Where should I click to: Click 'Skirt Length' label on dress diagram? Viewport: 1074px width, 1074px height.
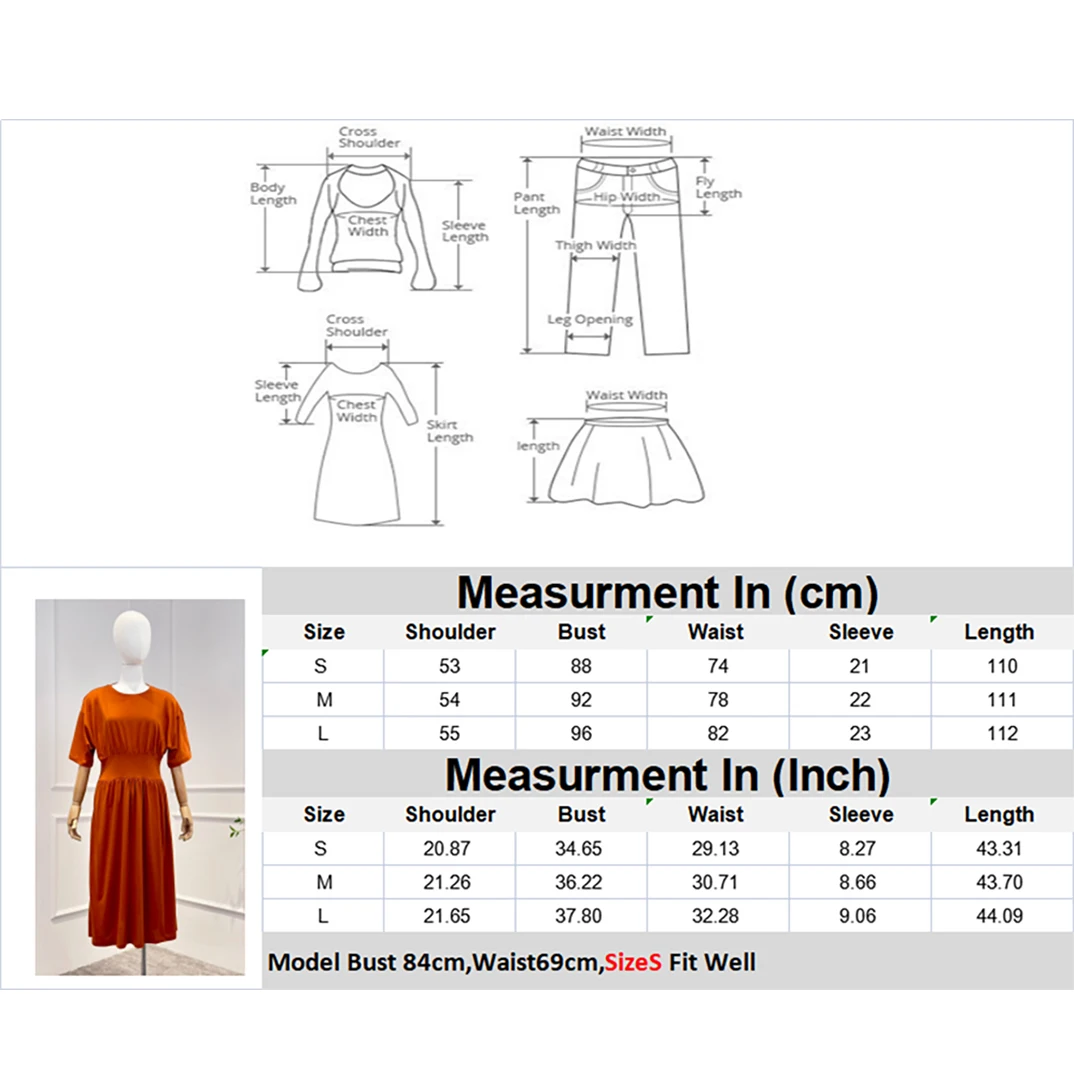[x=450, y=431]
